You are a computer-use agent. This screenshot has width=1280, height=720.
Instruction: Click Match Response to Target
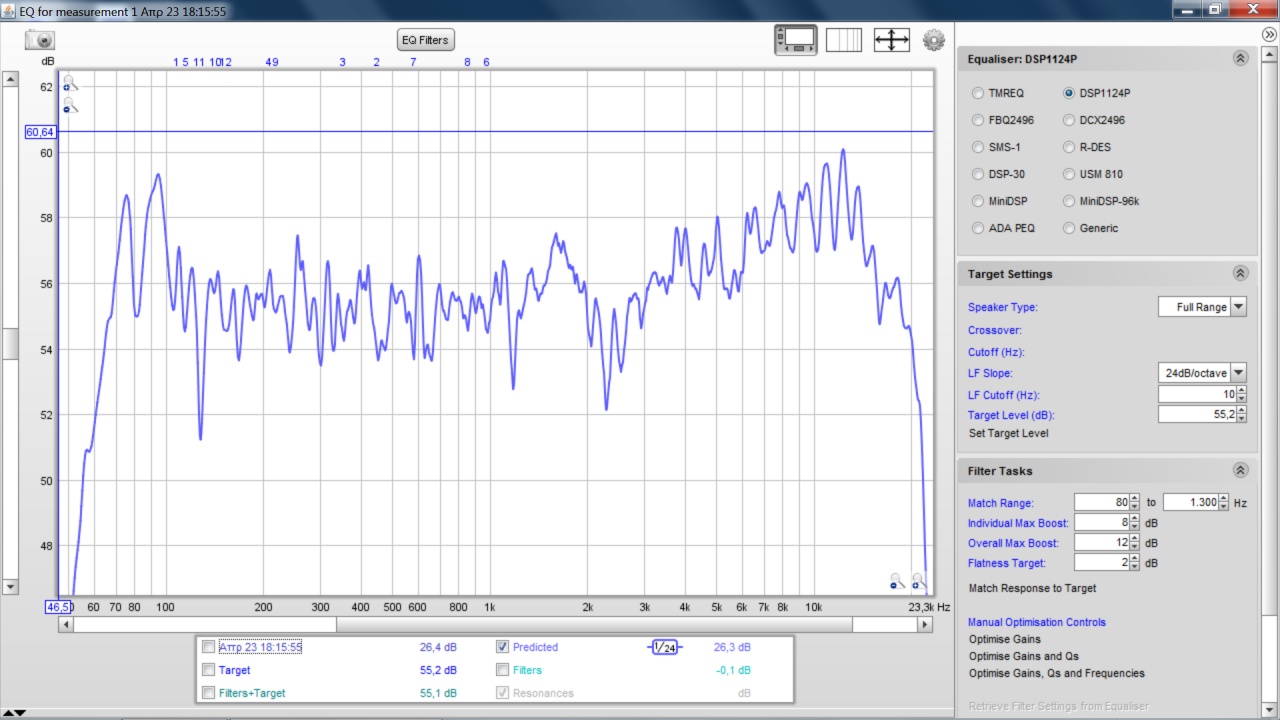(1032, 588)
